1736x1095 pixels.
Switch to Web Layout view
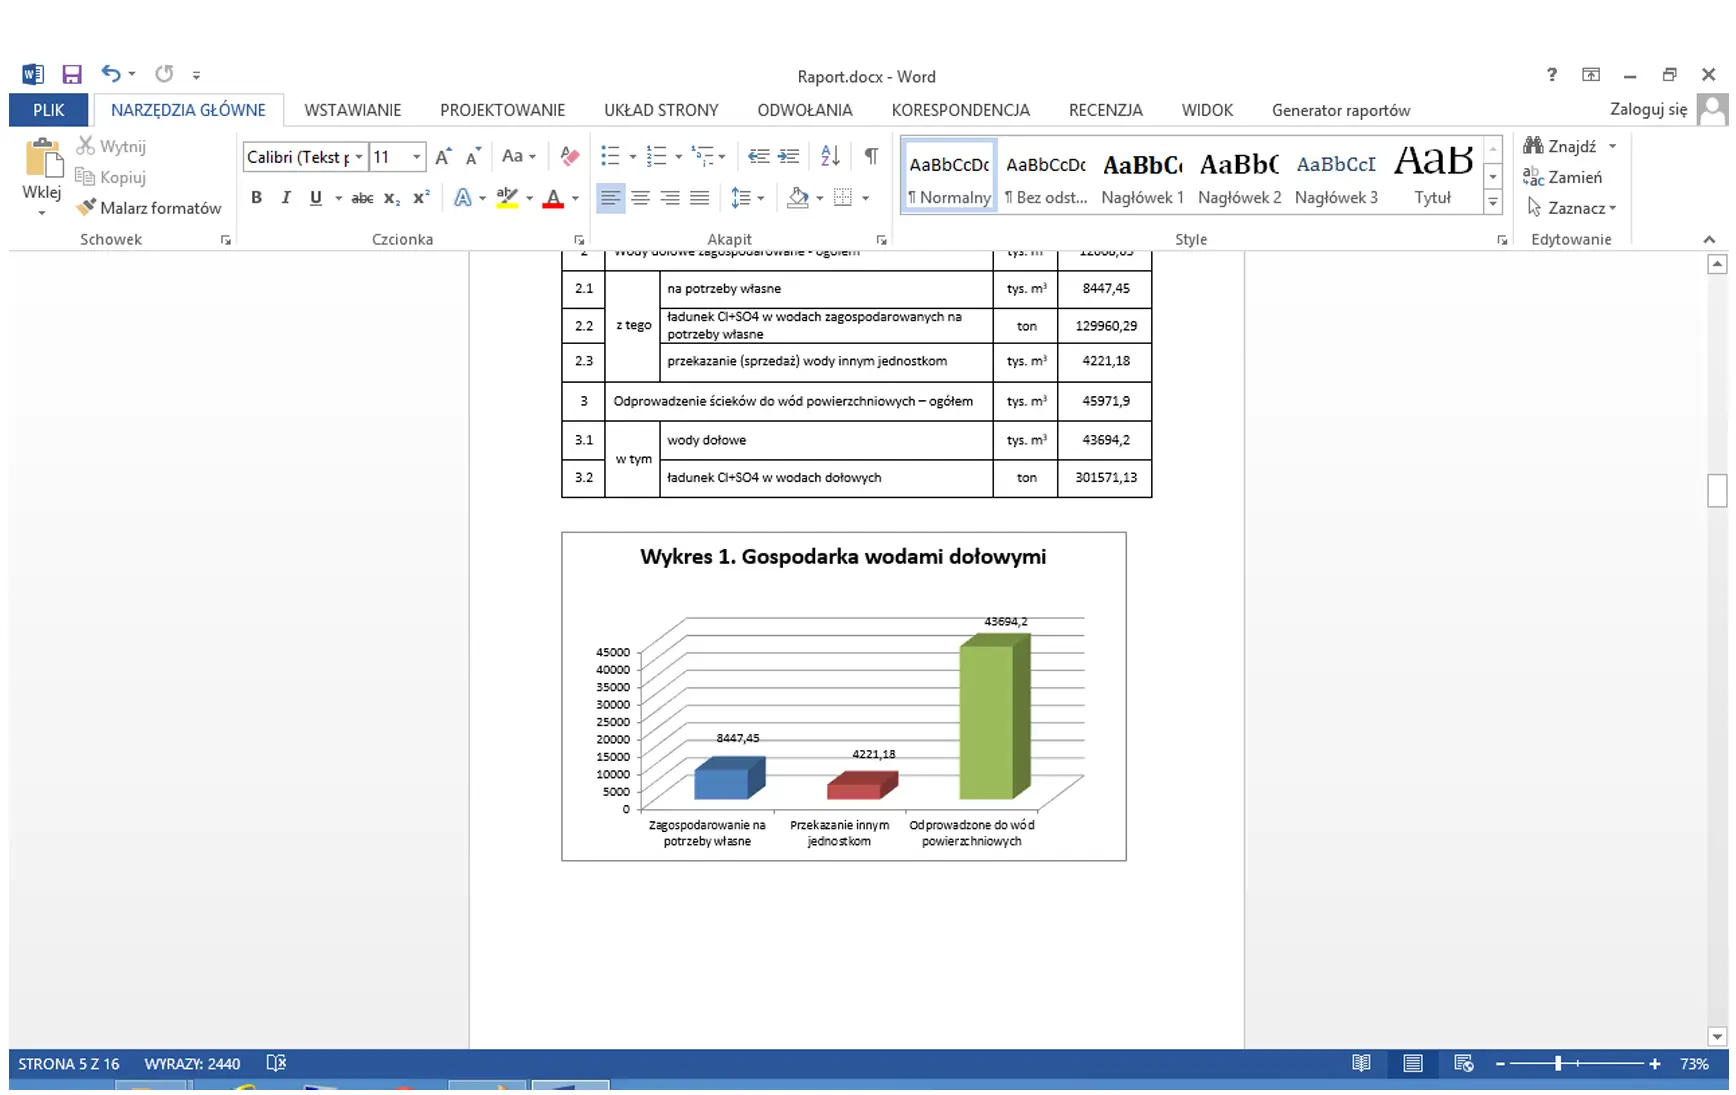coord(1463,1063)
